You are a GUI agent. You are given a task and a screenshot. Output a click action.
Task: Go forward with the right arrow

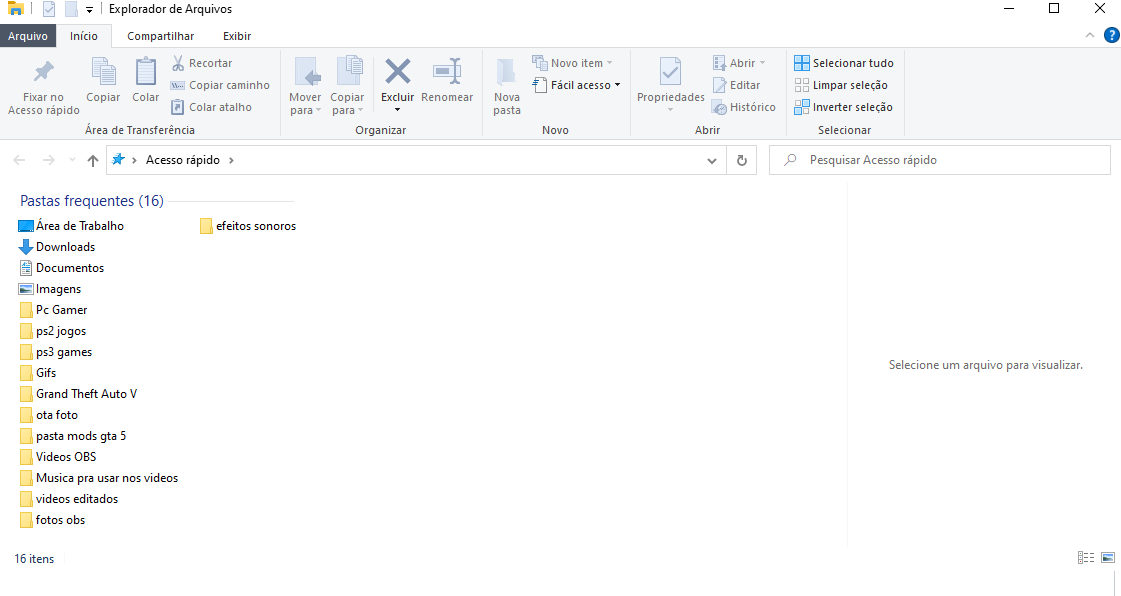(x=49, y=160)
